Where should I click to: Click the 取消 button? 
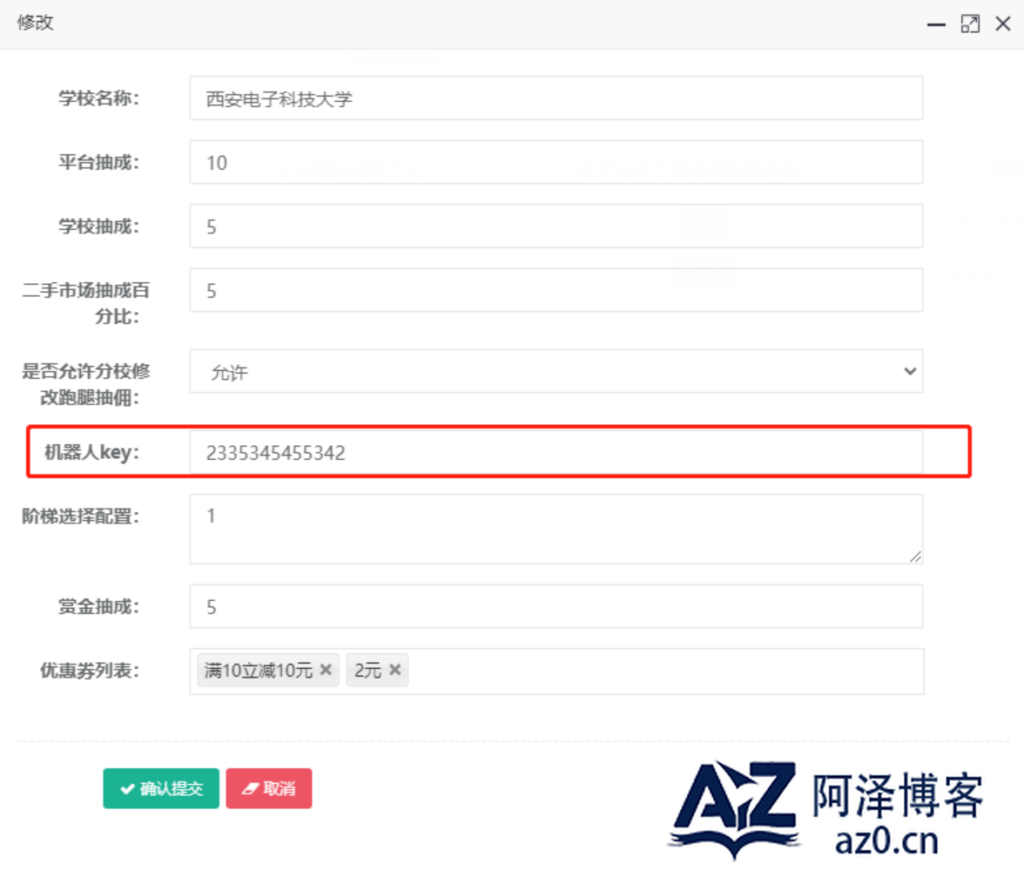coord(269,788)
